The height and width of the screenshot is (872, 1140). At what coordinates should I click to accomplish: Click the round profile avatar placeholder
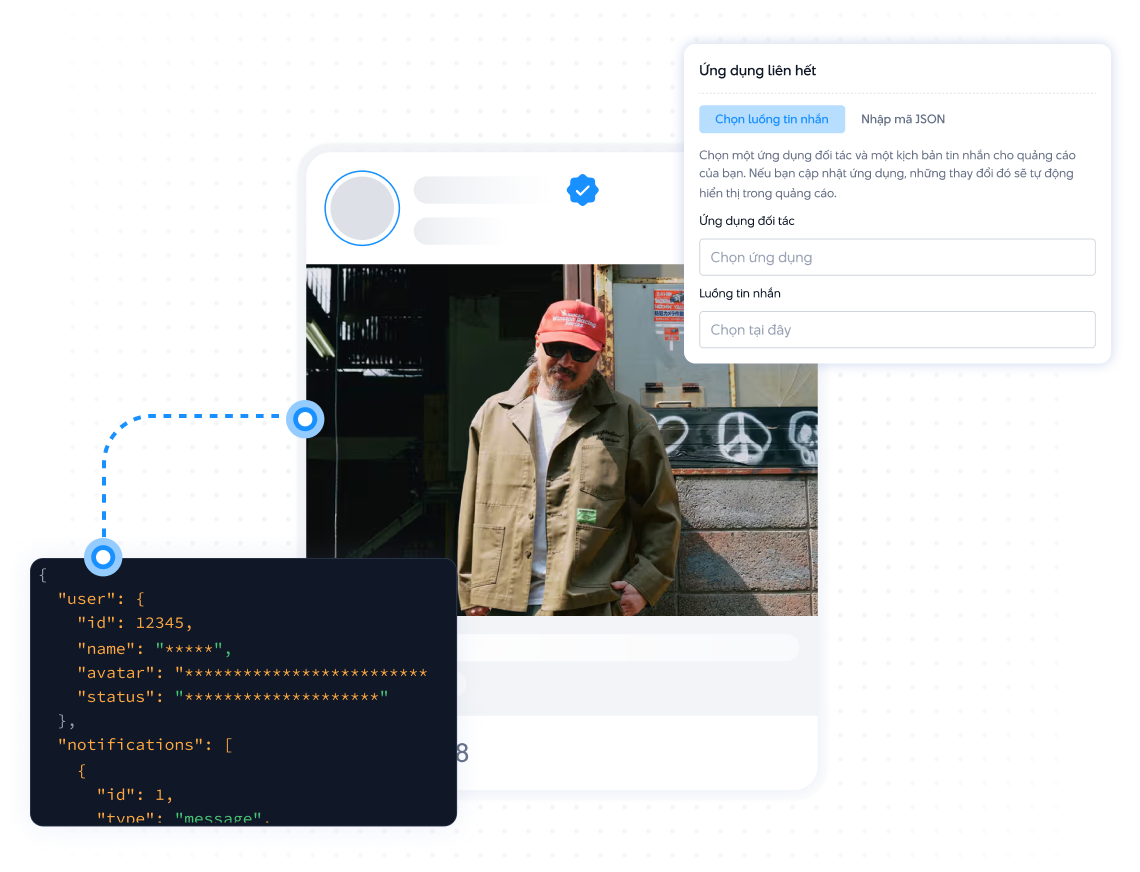(x=362, y=209)
